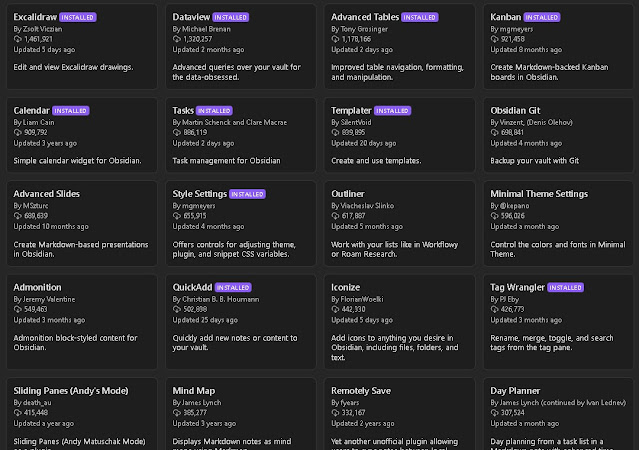Select the Iconize plugin title
The width and height of the screenshot is (639, 450).
tap(345, 287)
